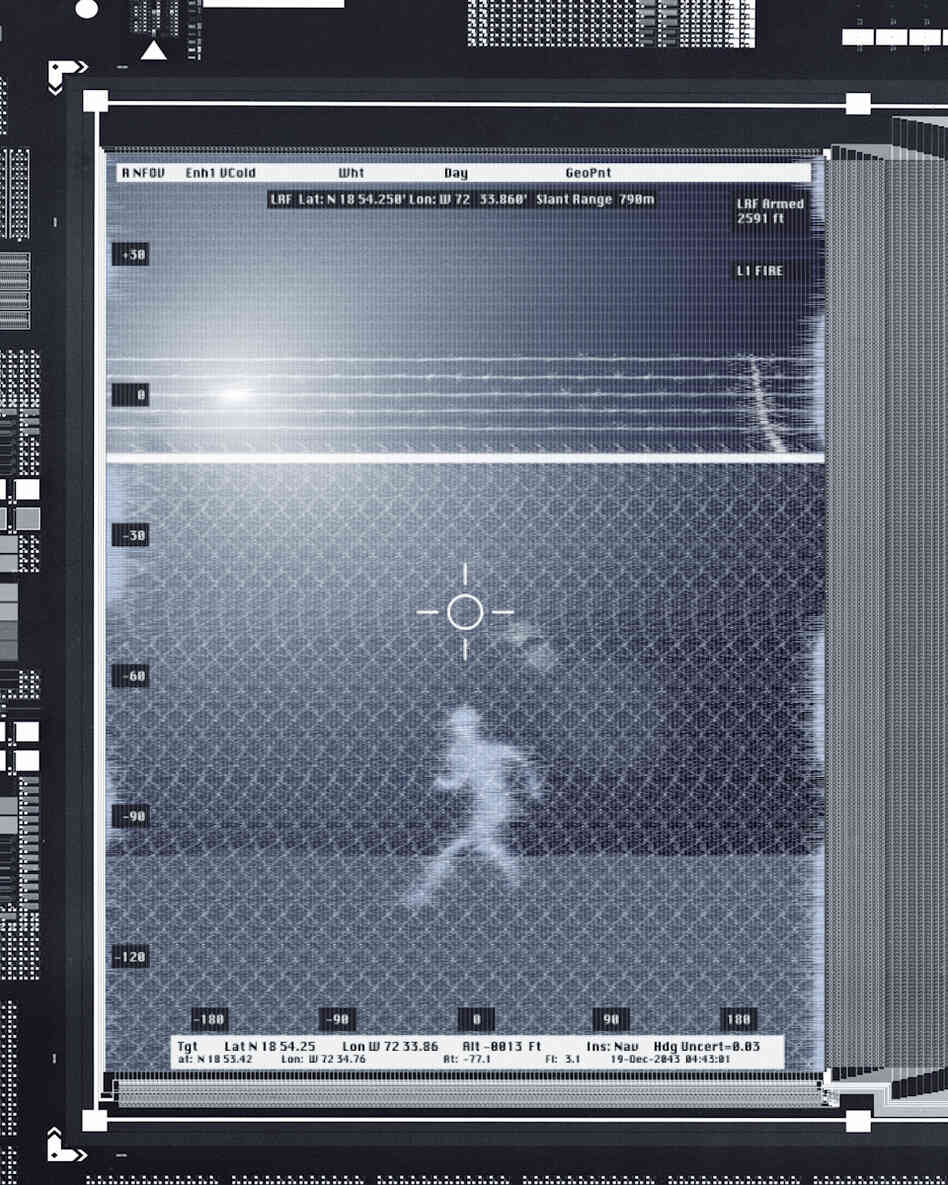This screenshot has height=1185, width=948.
Task: Click the LRF 'Lat: N 18 54.250'' readout
Action: 352,200
